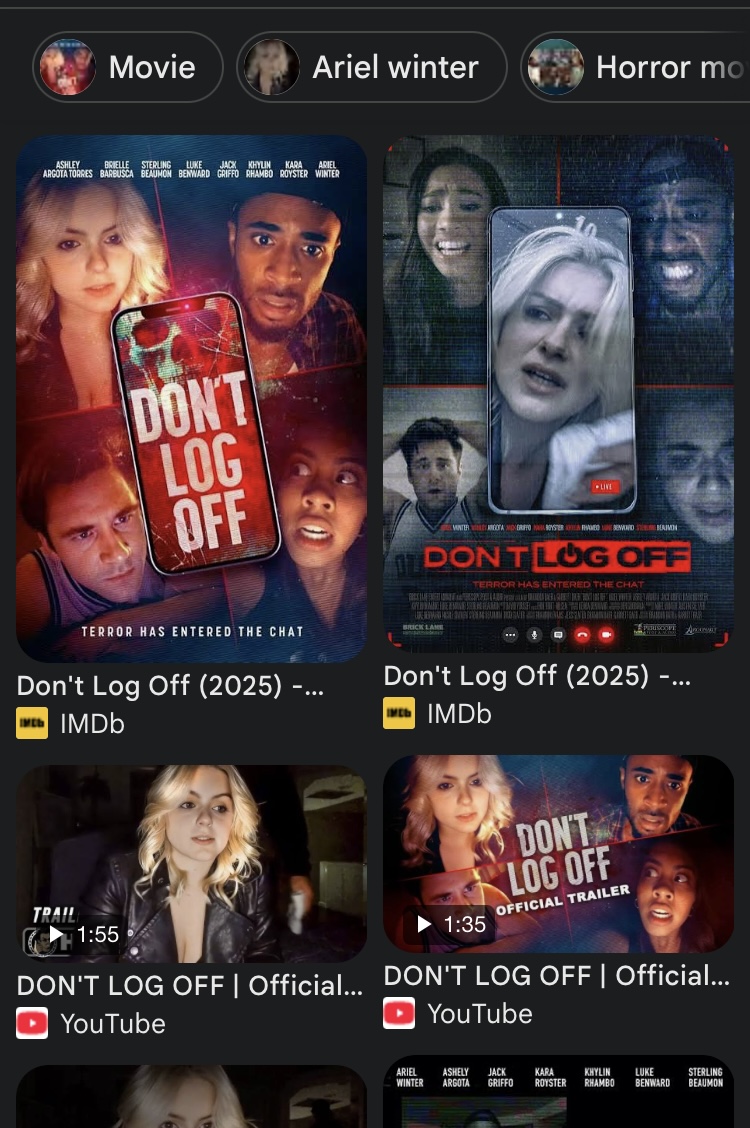This screenshot has width=750, height=1128.
Task: Open second Don't Log Off (2025) title link
Action: 537,676
